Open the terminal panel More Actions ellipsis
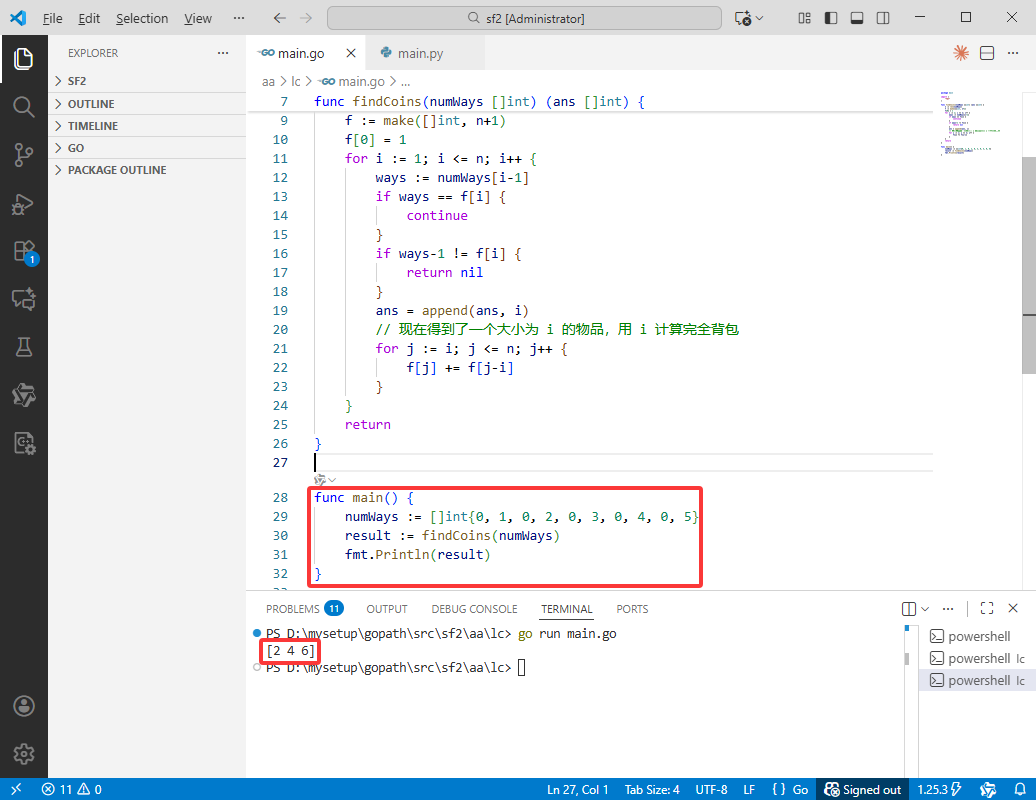 tap(948, 608)
